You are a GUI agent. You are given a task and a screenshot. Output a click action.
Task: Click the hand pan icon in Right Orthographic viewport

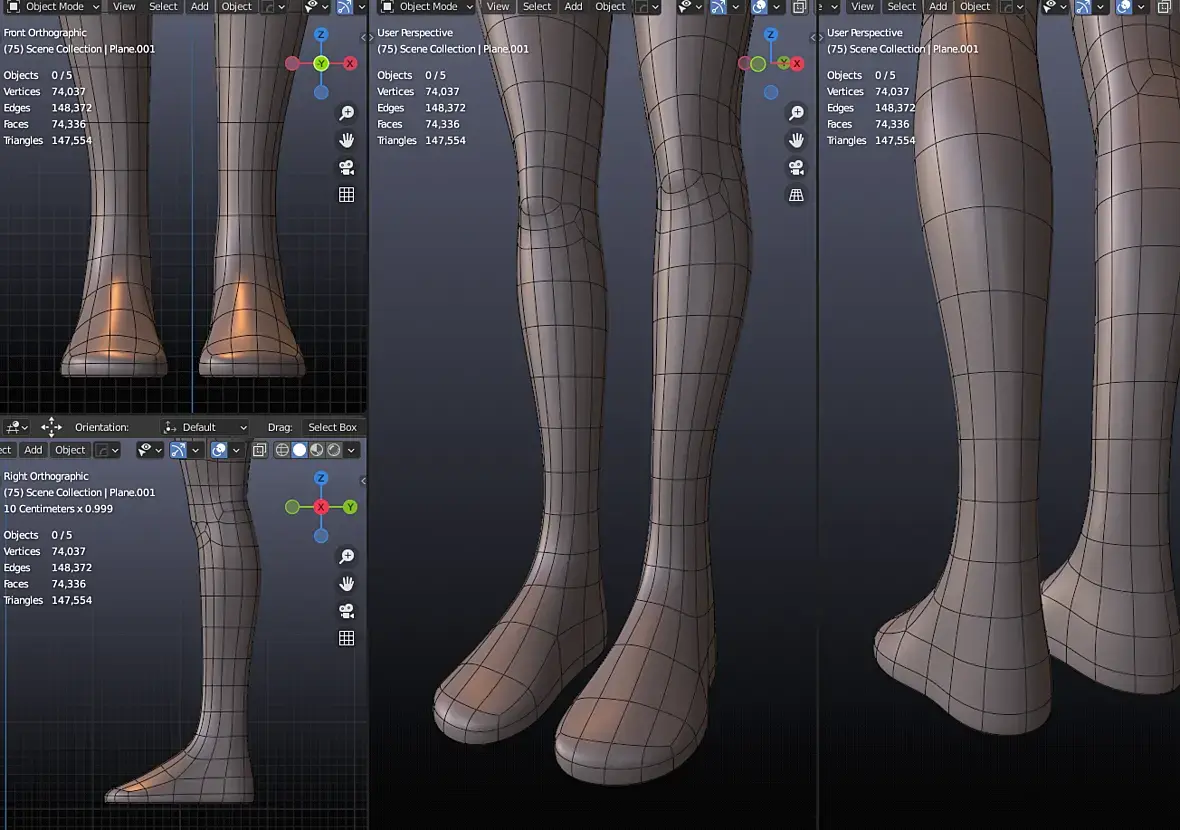click(347, 583)
